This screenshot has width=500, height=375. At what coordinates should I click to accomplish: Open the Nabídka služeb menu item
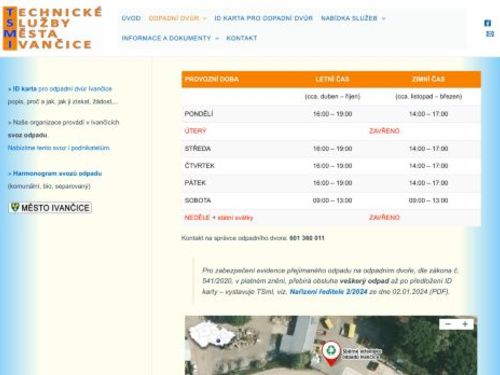click(x=349, y=18)
